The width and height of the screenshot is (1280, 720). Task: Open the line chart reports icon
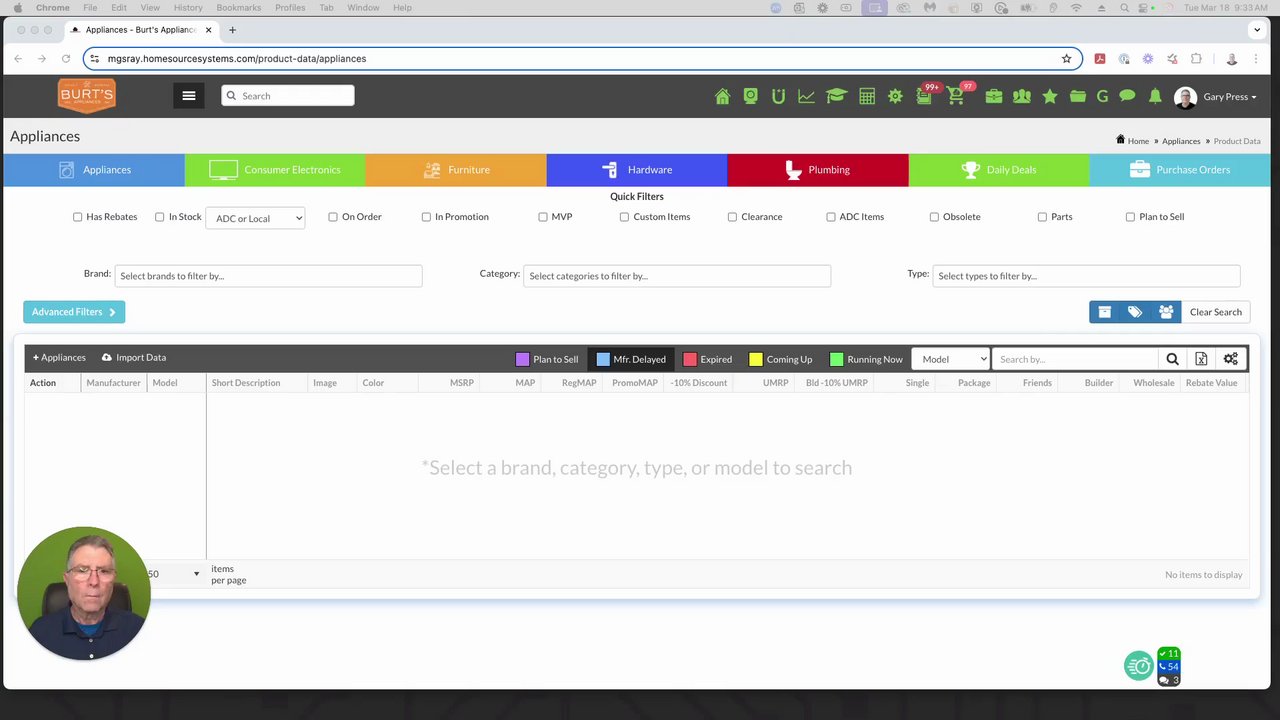(806, 96)
